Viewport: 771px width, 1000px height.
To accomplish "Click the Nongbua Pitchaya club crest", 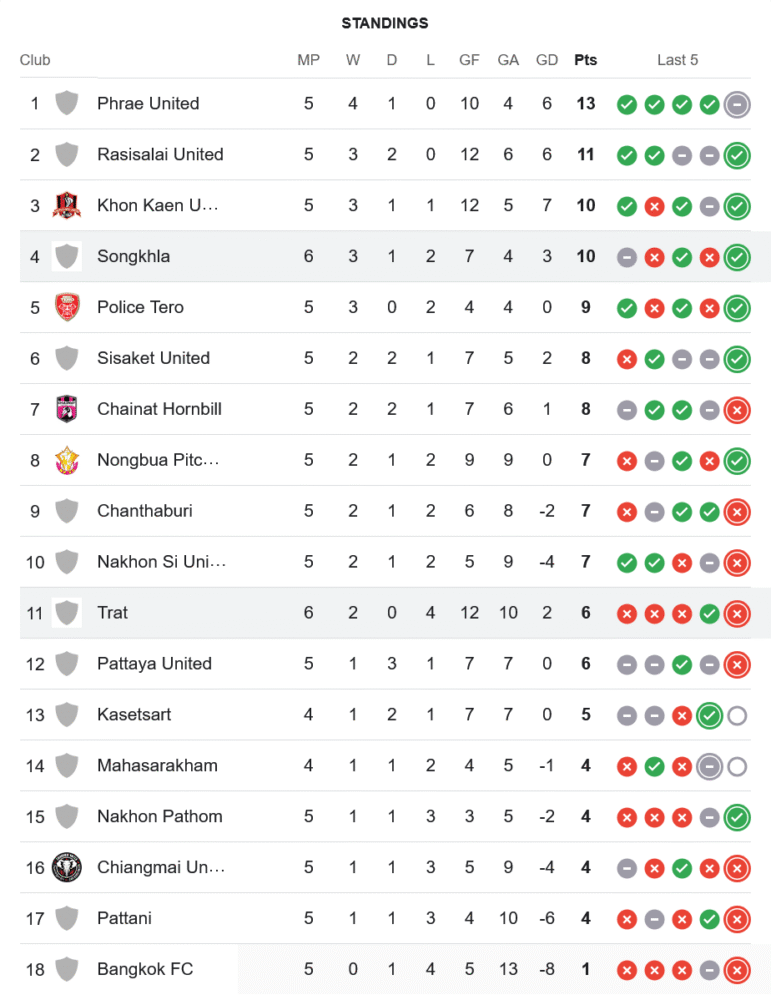I will click(x=67, y=460).
